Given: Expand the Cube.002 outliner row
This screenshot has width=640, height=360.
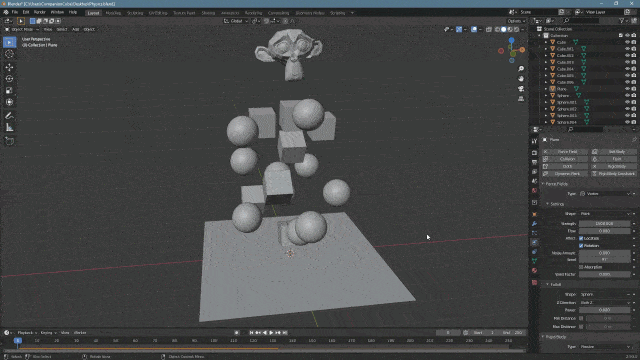Looking at the screenshot, I should tap(546, 56).
